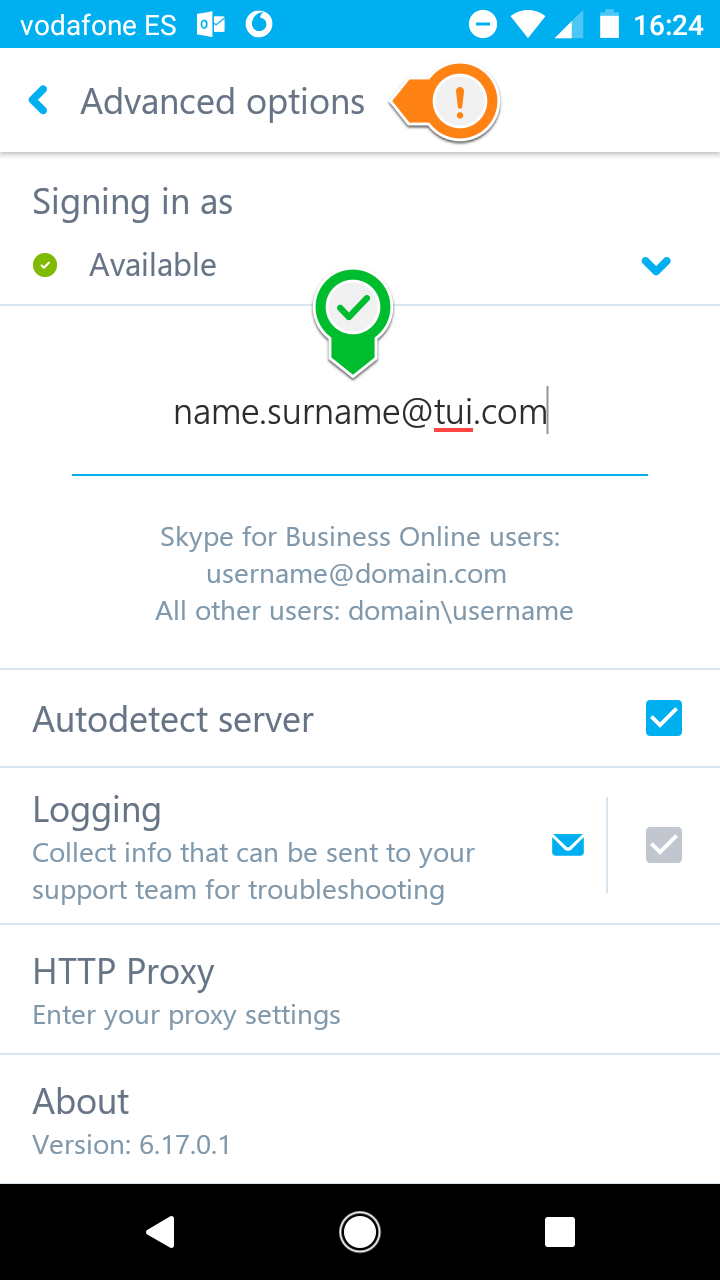Uncheck the Autodetect server checkbox
The height and width of the screenshot is (1280, 720).
pyautogui.click(x=664, y=719)
